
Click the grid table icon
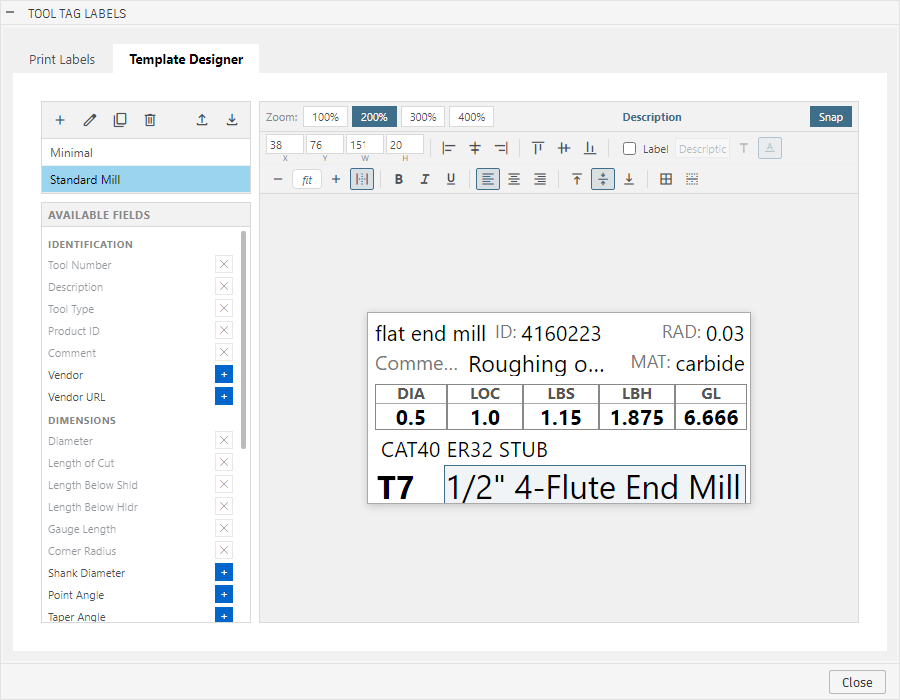coord(666,179)
